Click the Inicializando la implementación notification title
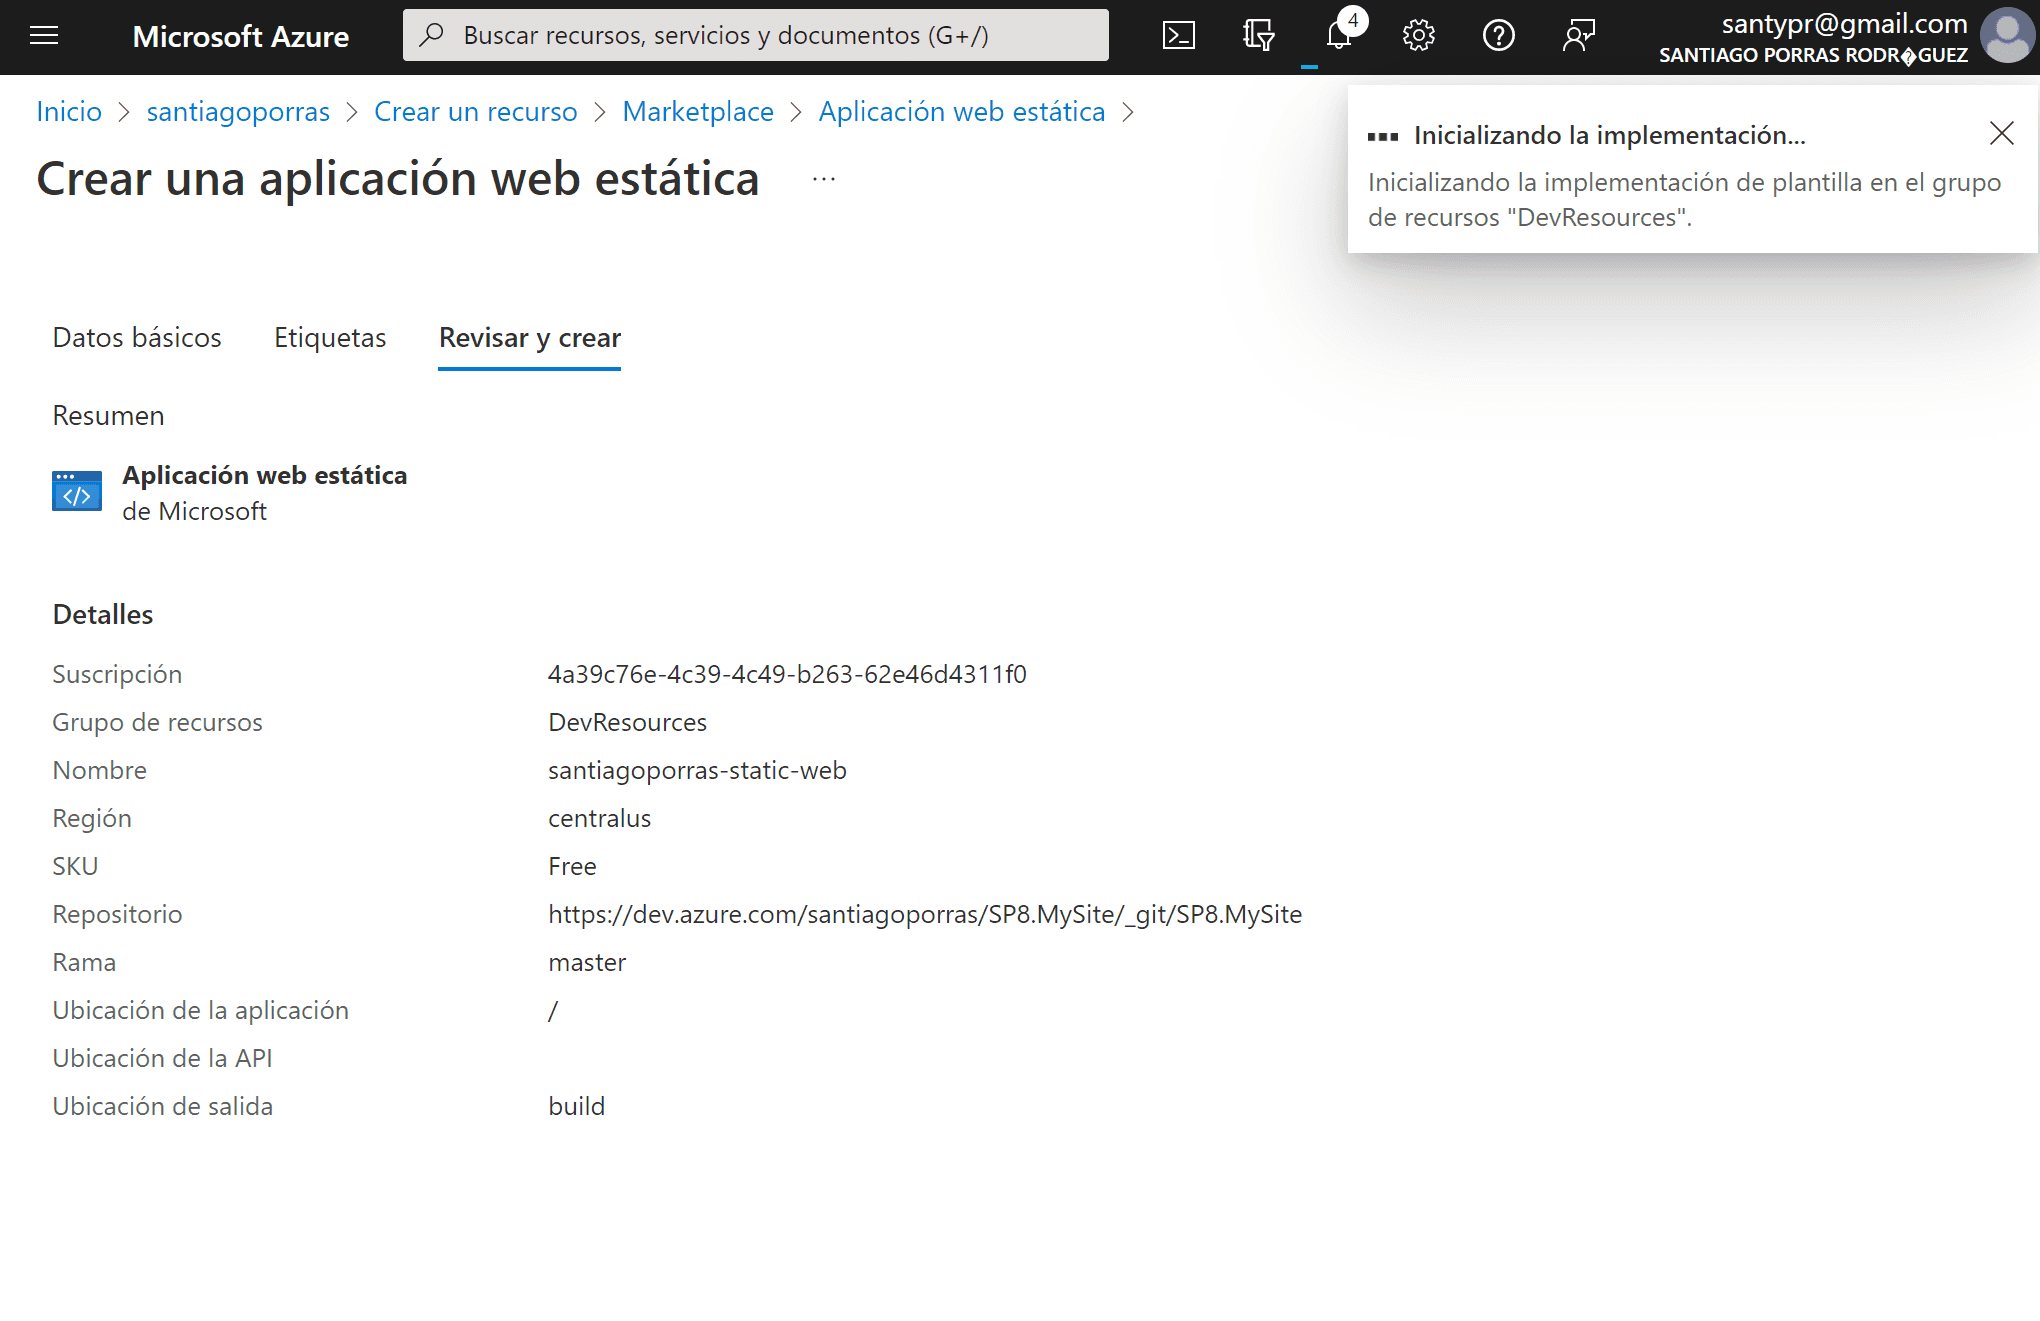Screen dimensions: 2040x1321 [x=1610, y=135]
